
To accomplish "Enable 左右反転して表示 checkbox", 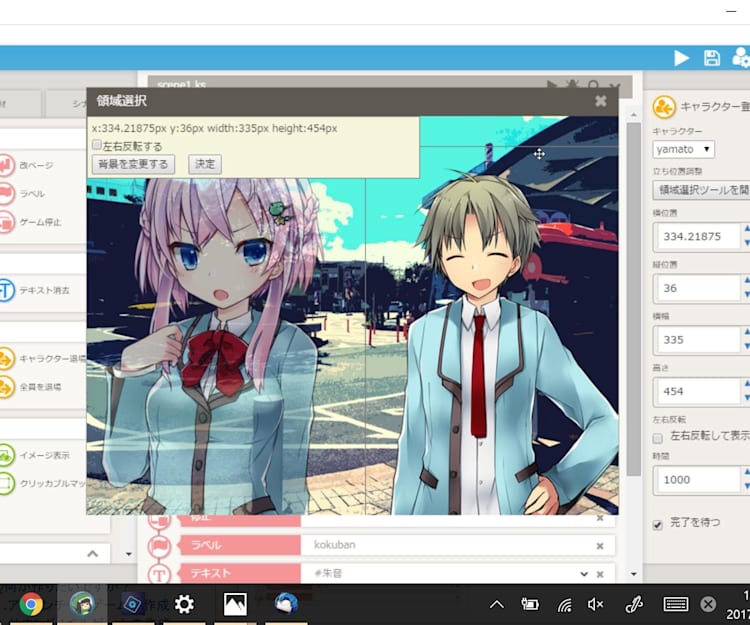I will pos(658,438).
